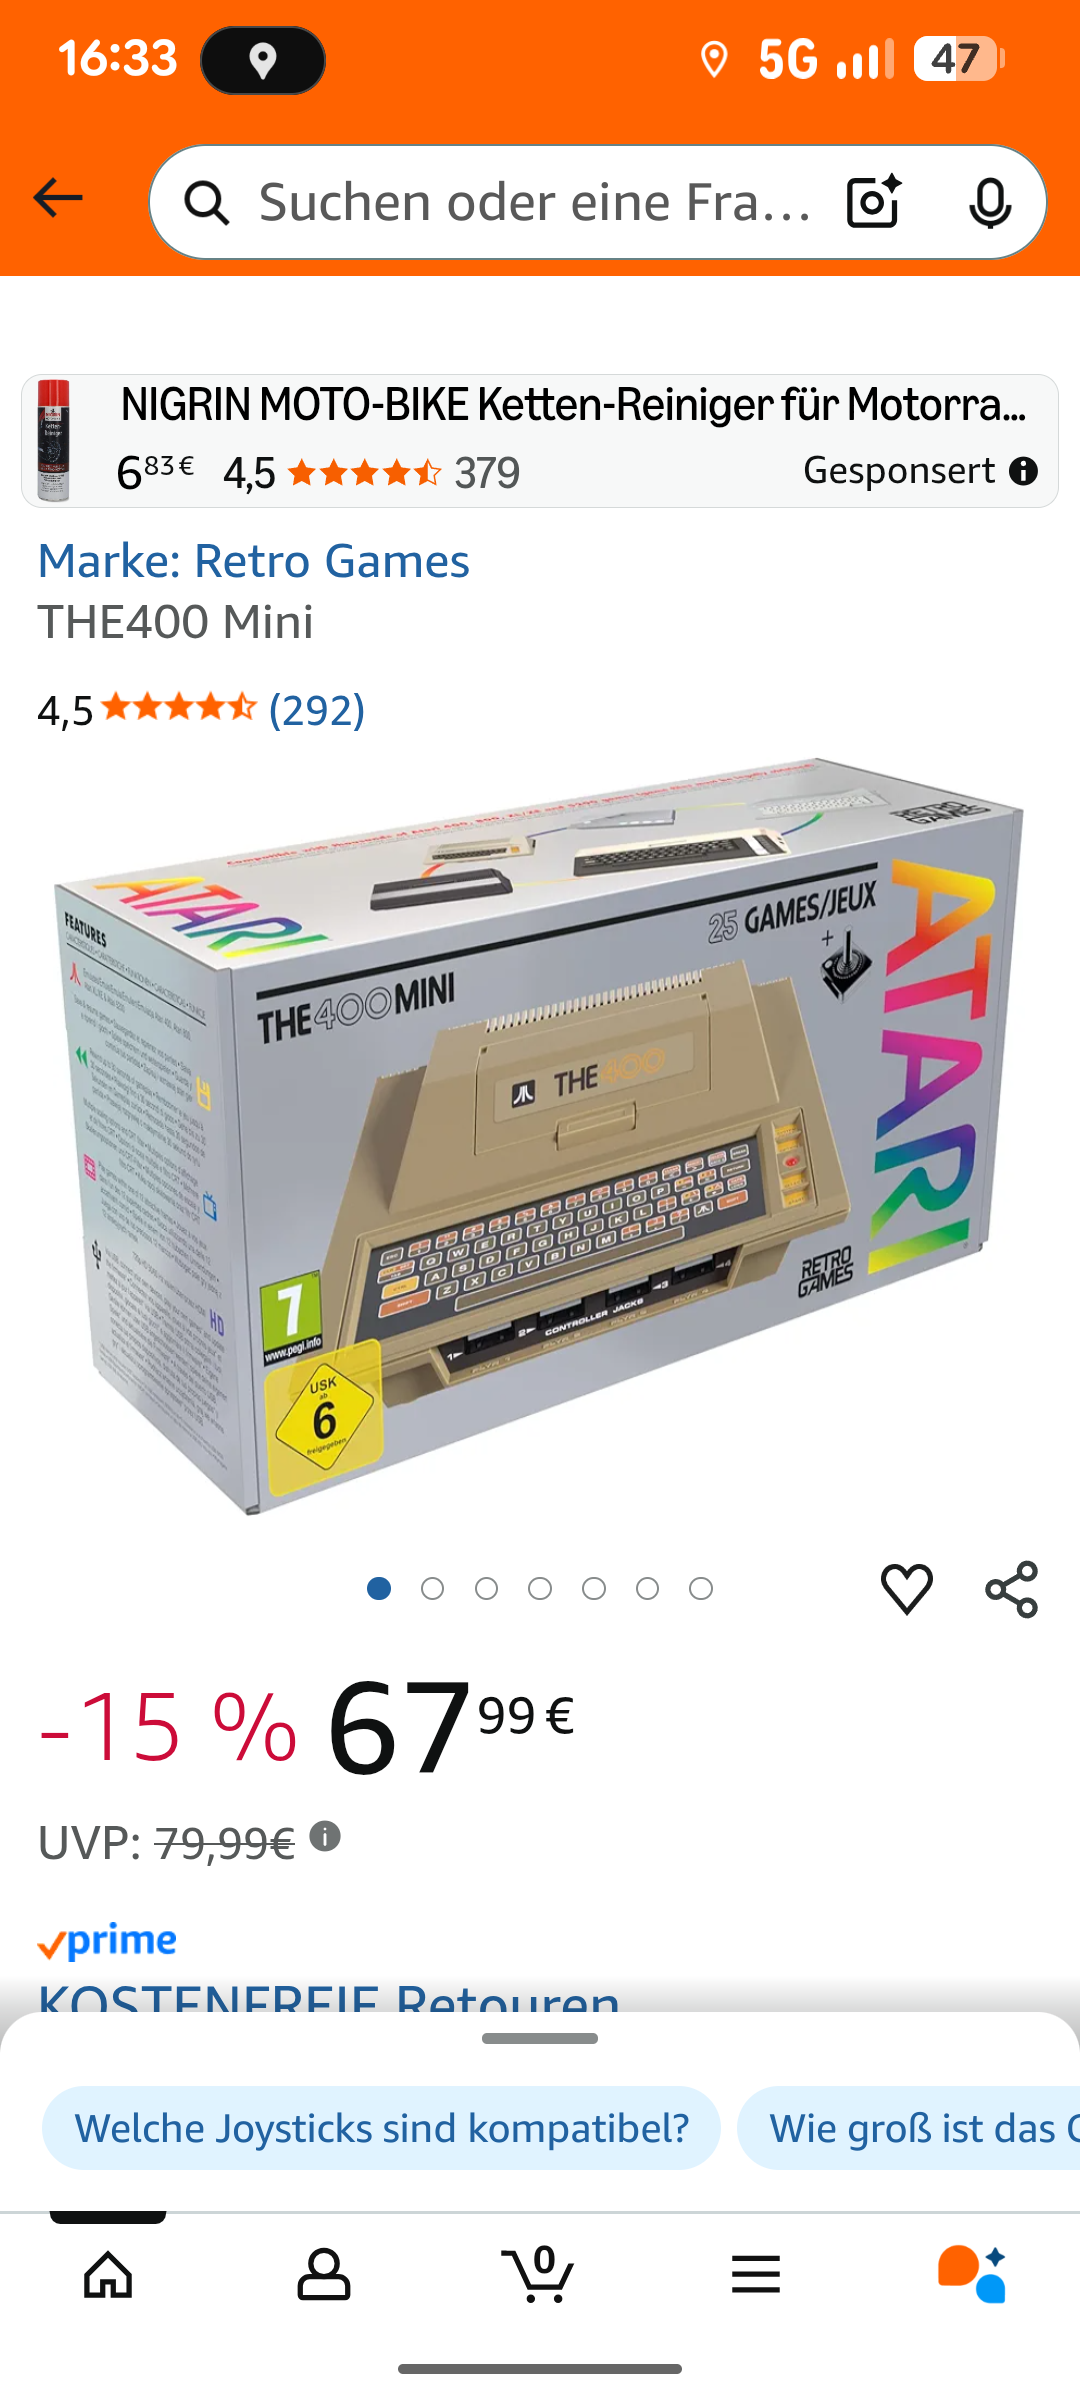Open the Rufus AI assistant icon
The image size is (1080, 2400).
[972, 2275]
